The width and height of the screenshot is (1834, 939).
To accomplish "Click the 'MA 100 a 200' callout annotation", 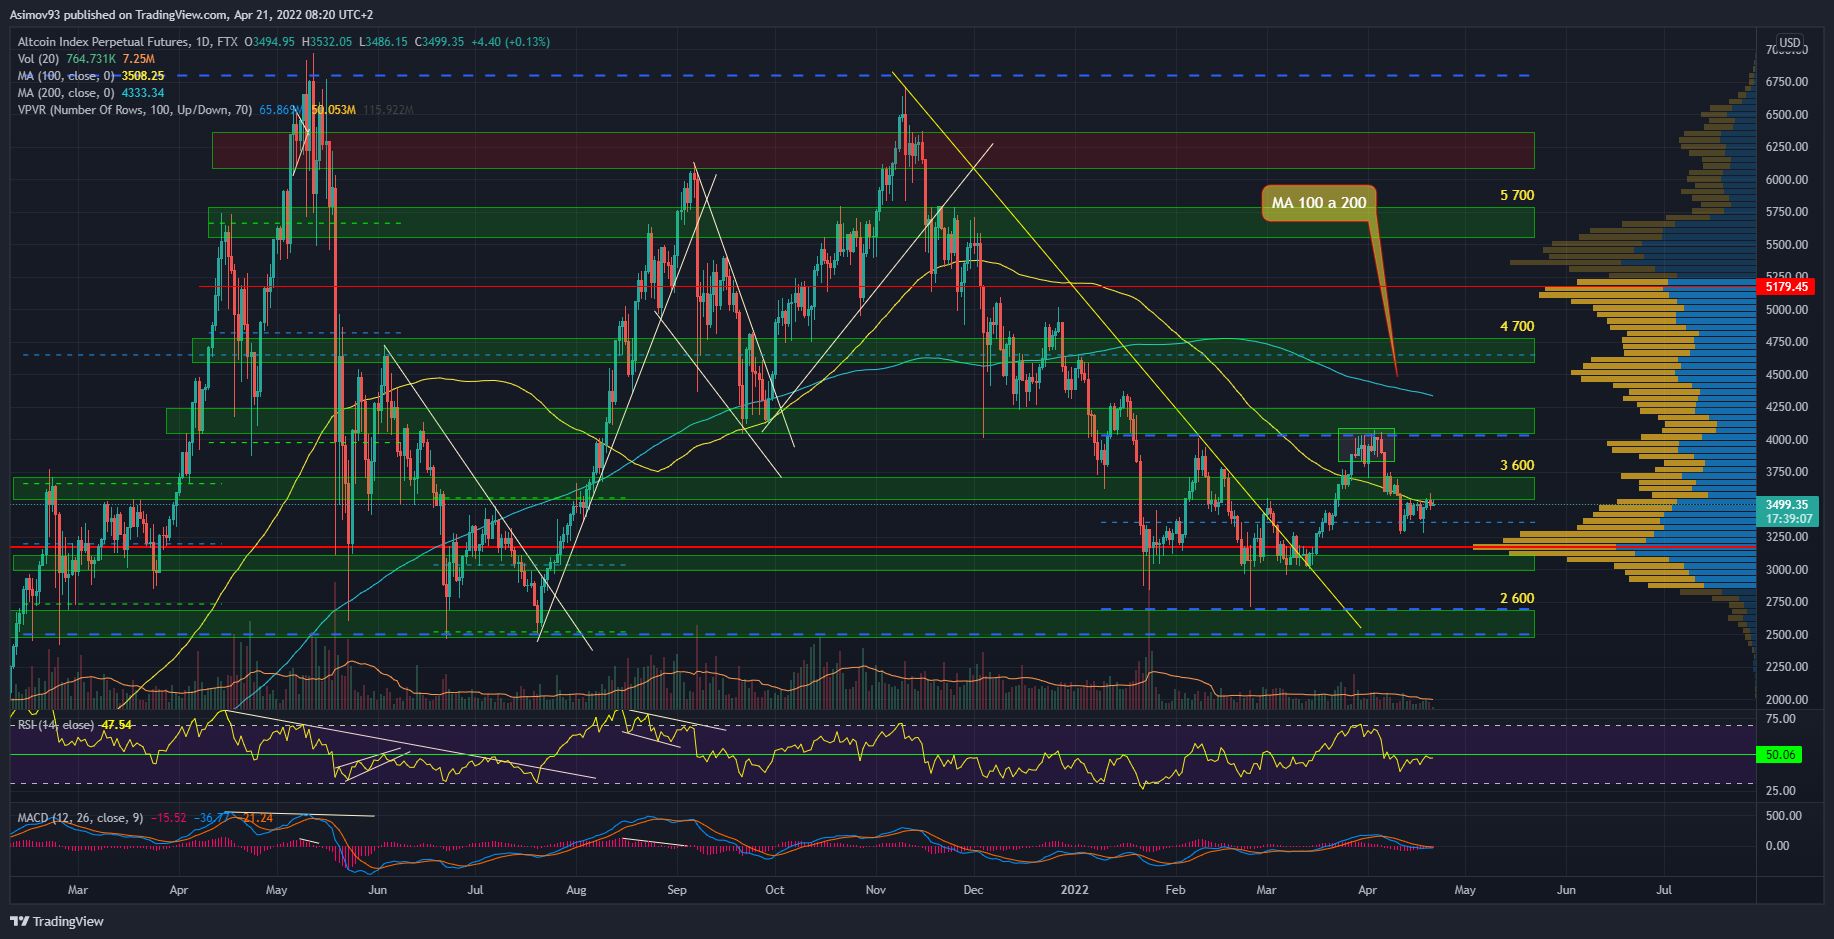I will (1318, 203).
